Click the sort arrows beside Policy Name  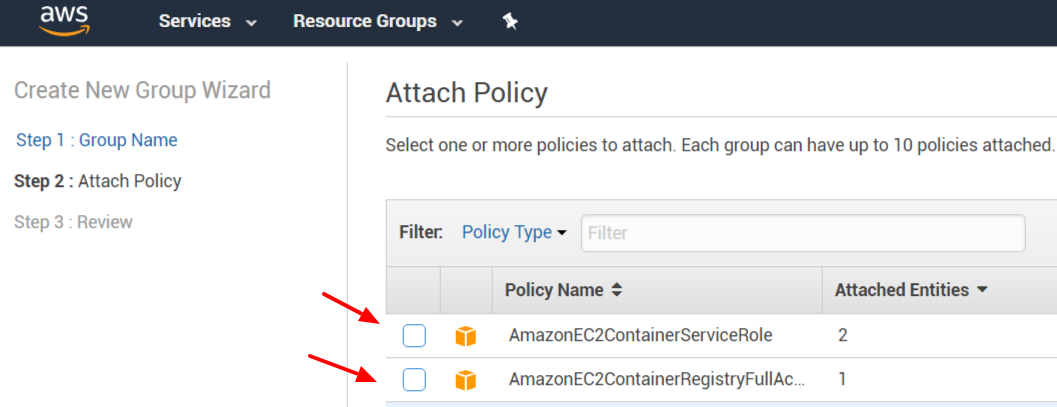tap(617, 290)
